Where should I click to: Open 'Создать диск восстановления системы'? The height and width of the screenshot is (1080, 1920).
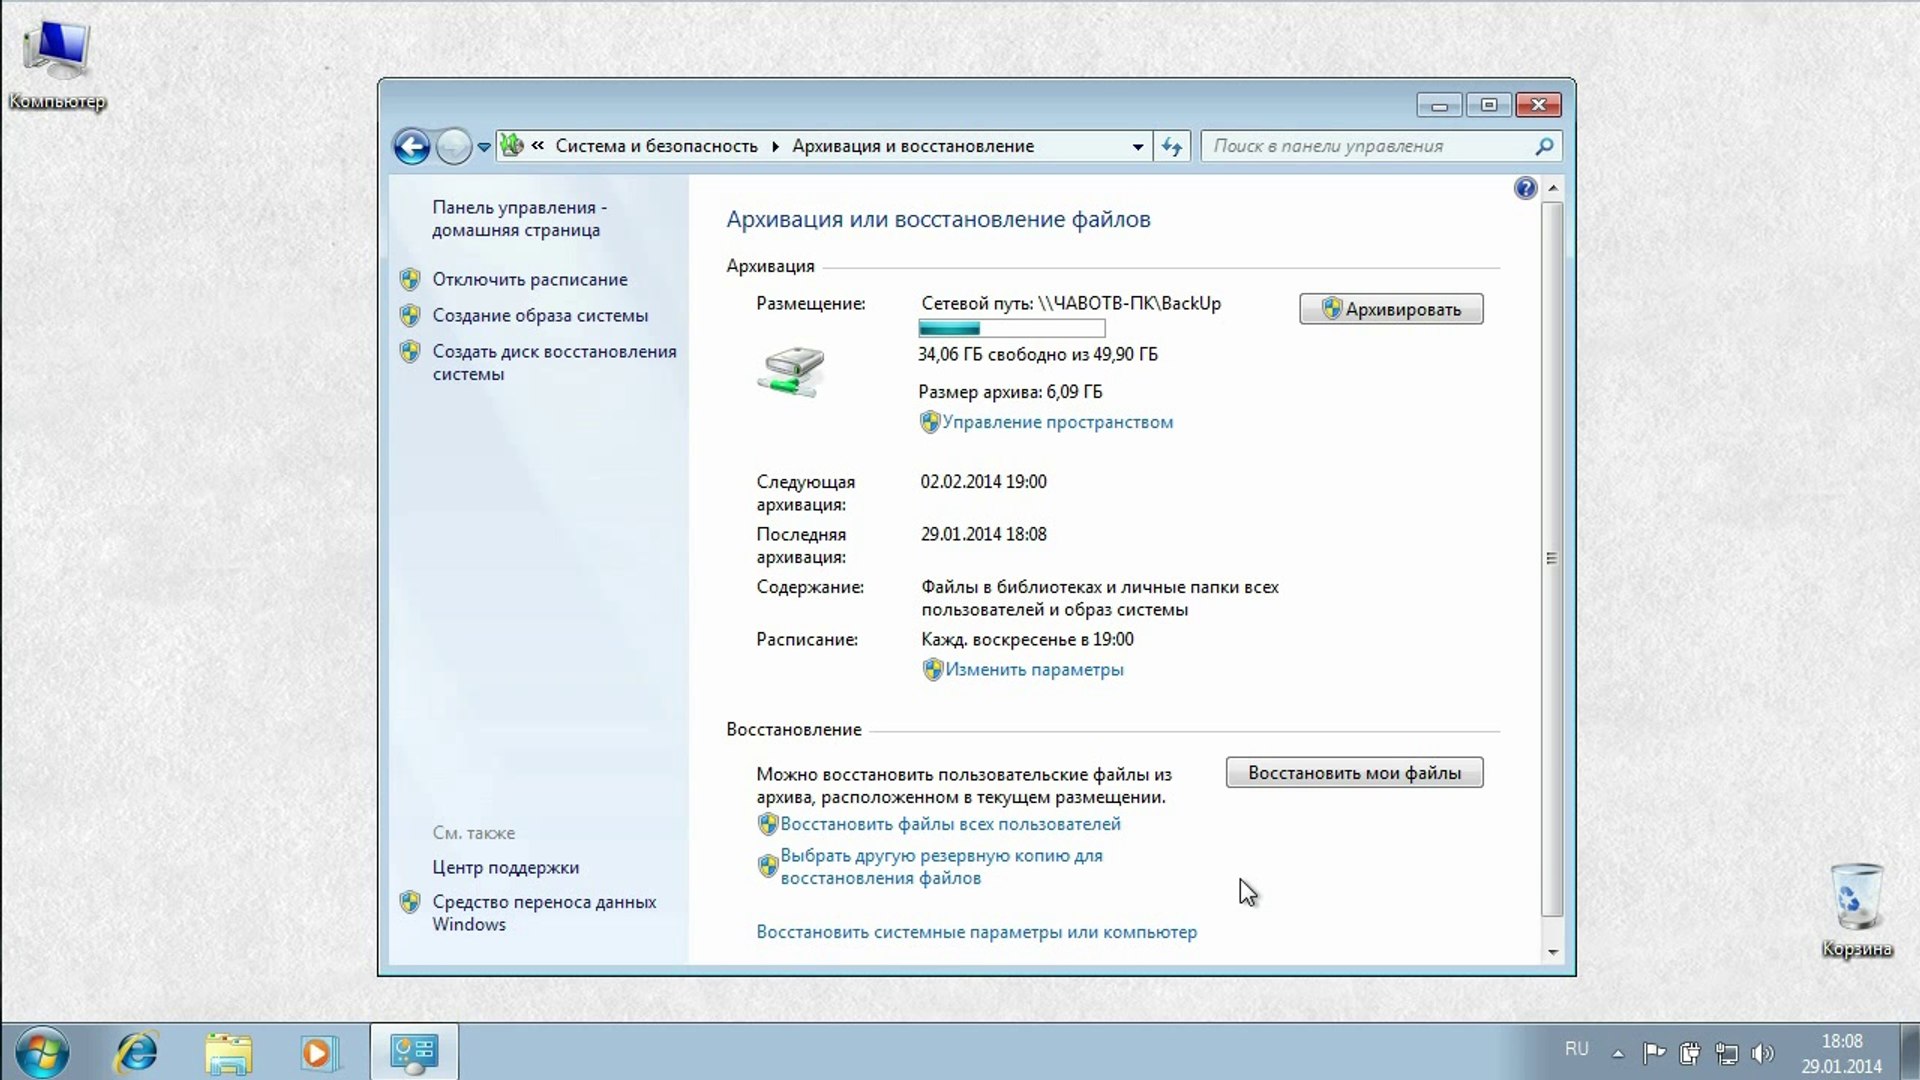tap(554, 362)
